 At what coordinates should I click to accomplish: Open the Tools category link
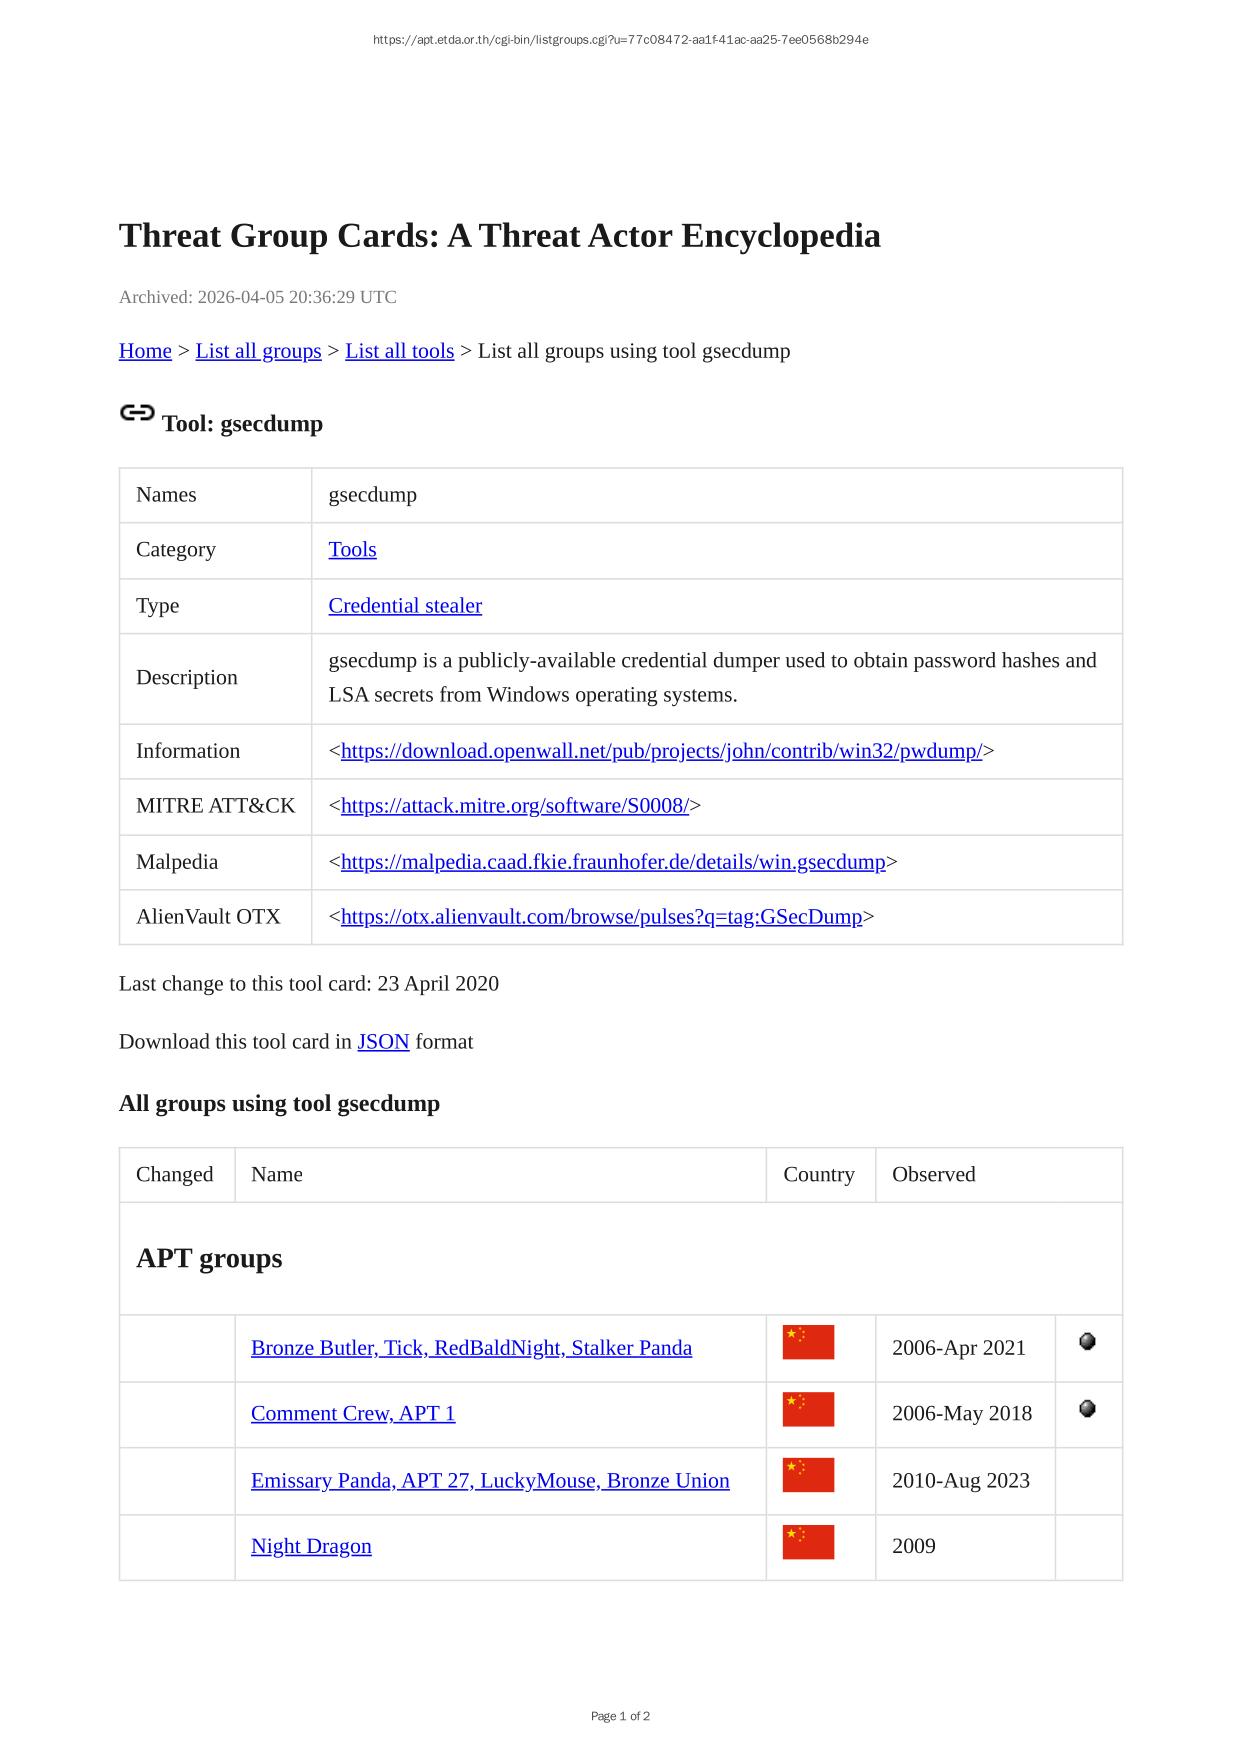click(352, 550)
